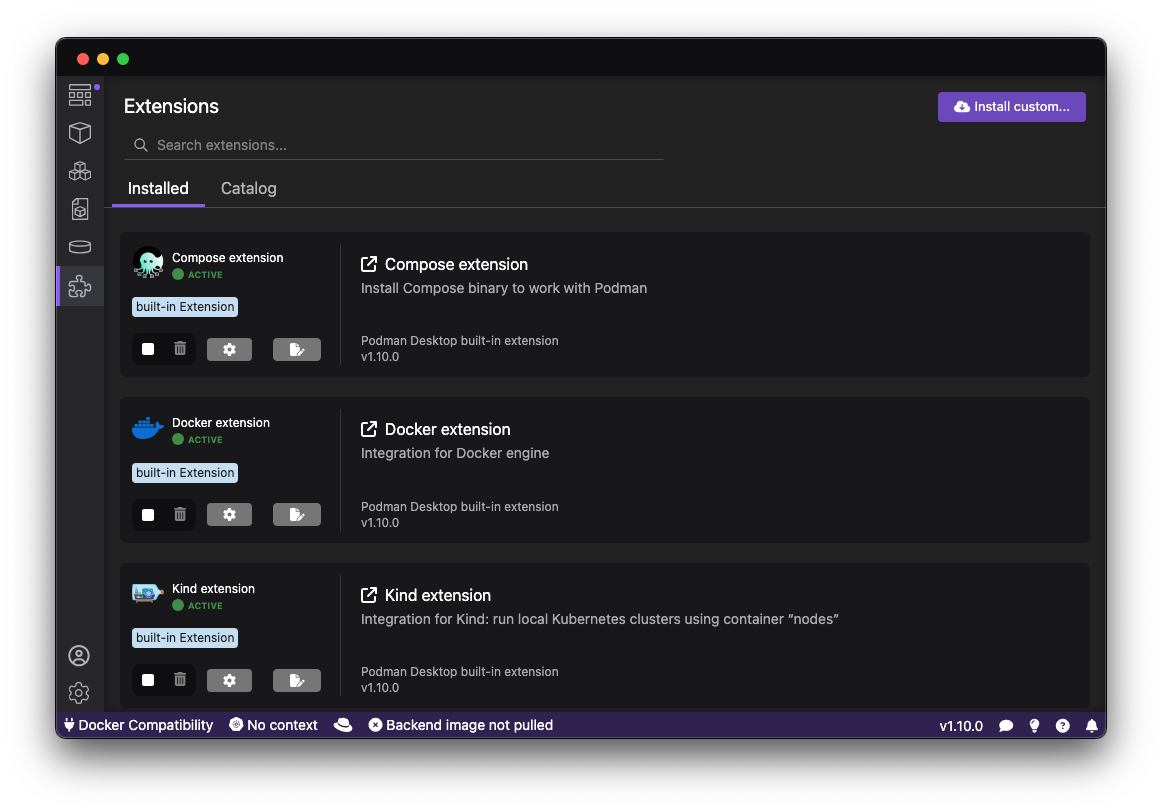Go to Pods via sidebar icon
1162x812 pixels.
point(80,171)
